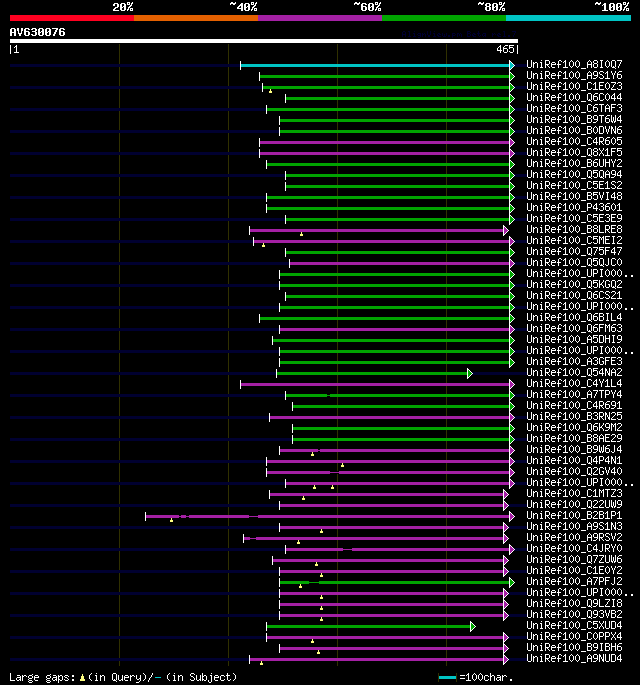The image size is (640, 685).
Task: Open the UniRef100_A9NUD4 label
Action: tap(574, 658)
